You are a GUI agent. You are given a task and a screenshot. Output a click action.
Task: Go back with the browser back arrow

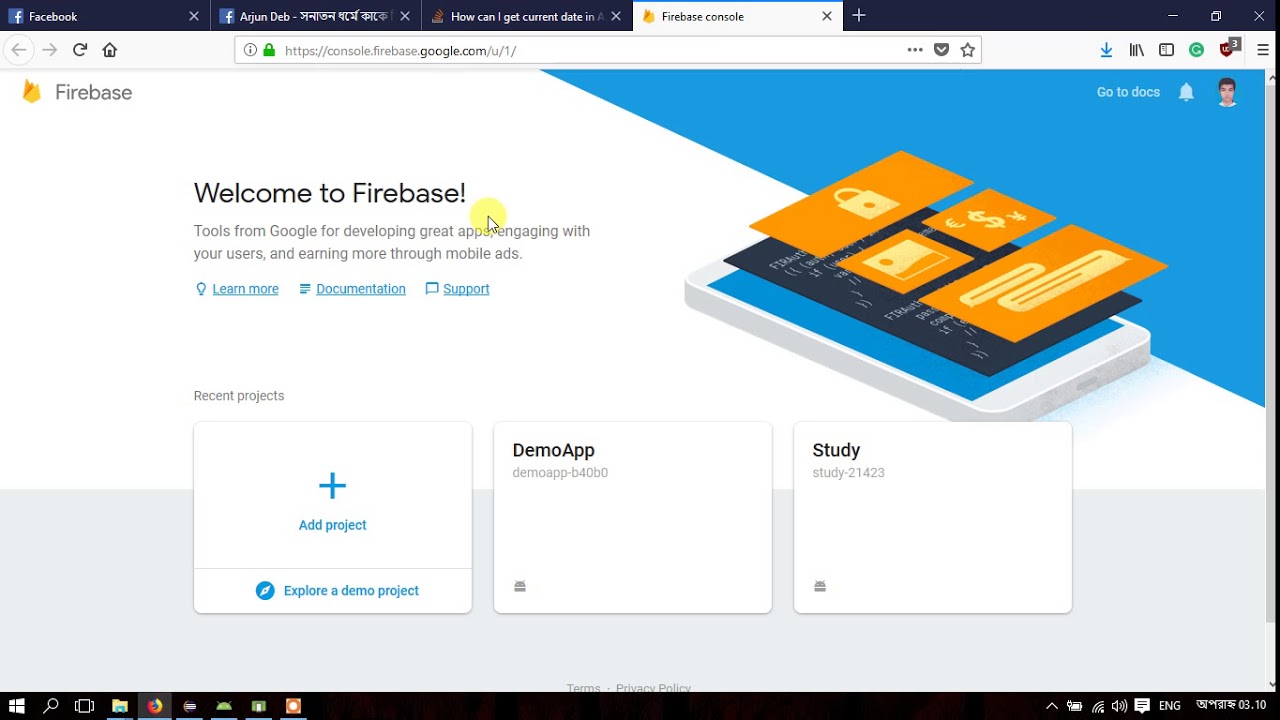(18, 50)
